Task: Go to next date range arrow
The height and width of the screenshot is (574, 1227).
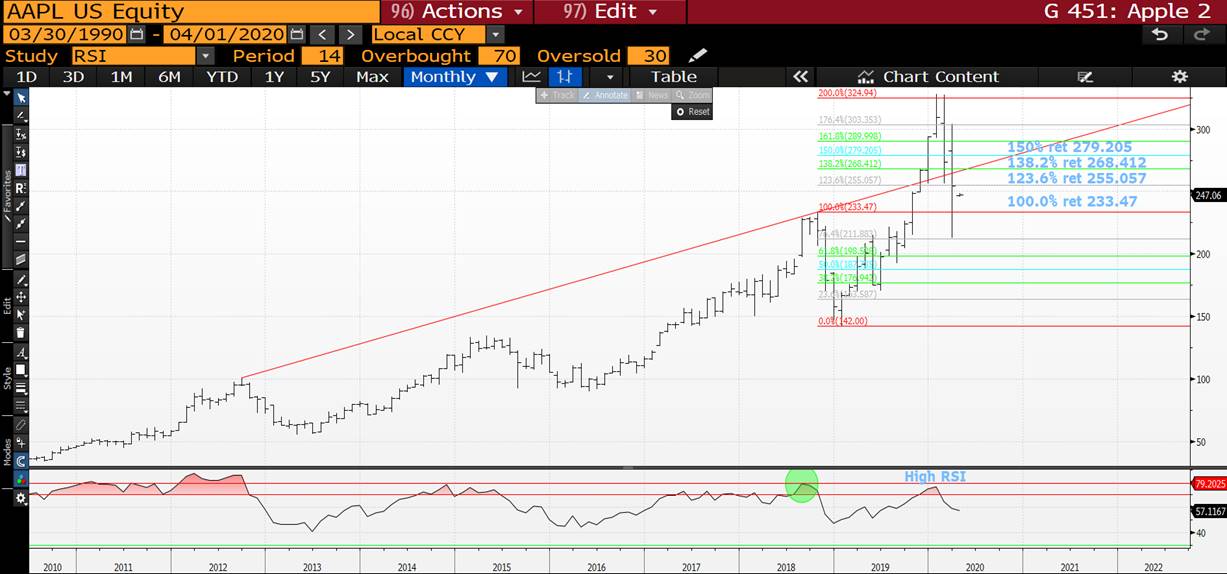Action: (349, 34)
